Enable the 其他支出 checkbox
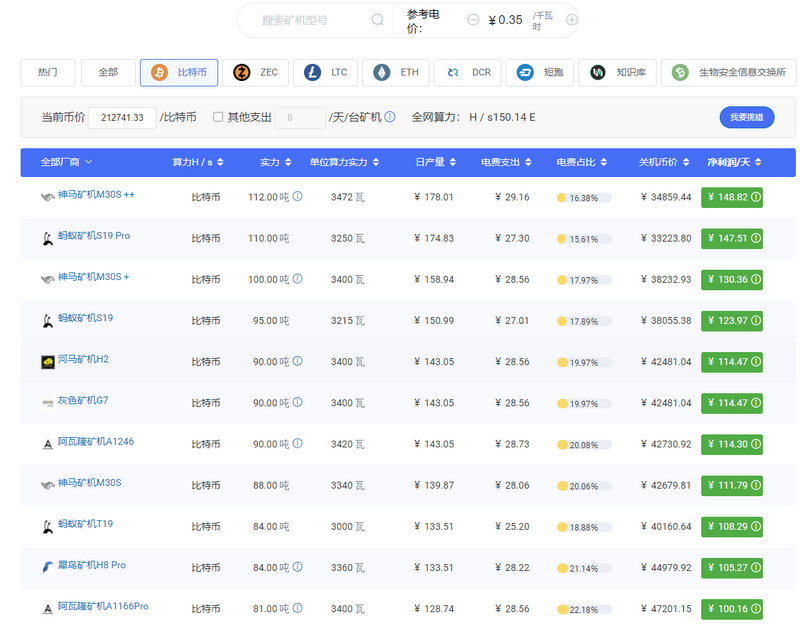 point(218,117)
